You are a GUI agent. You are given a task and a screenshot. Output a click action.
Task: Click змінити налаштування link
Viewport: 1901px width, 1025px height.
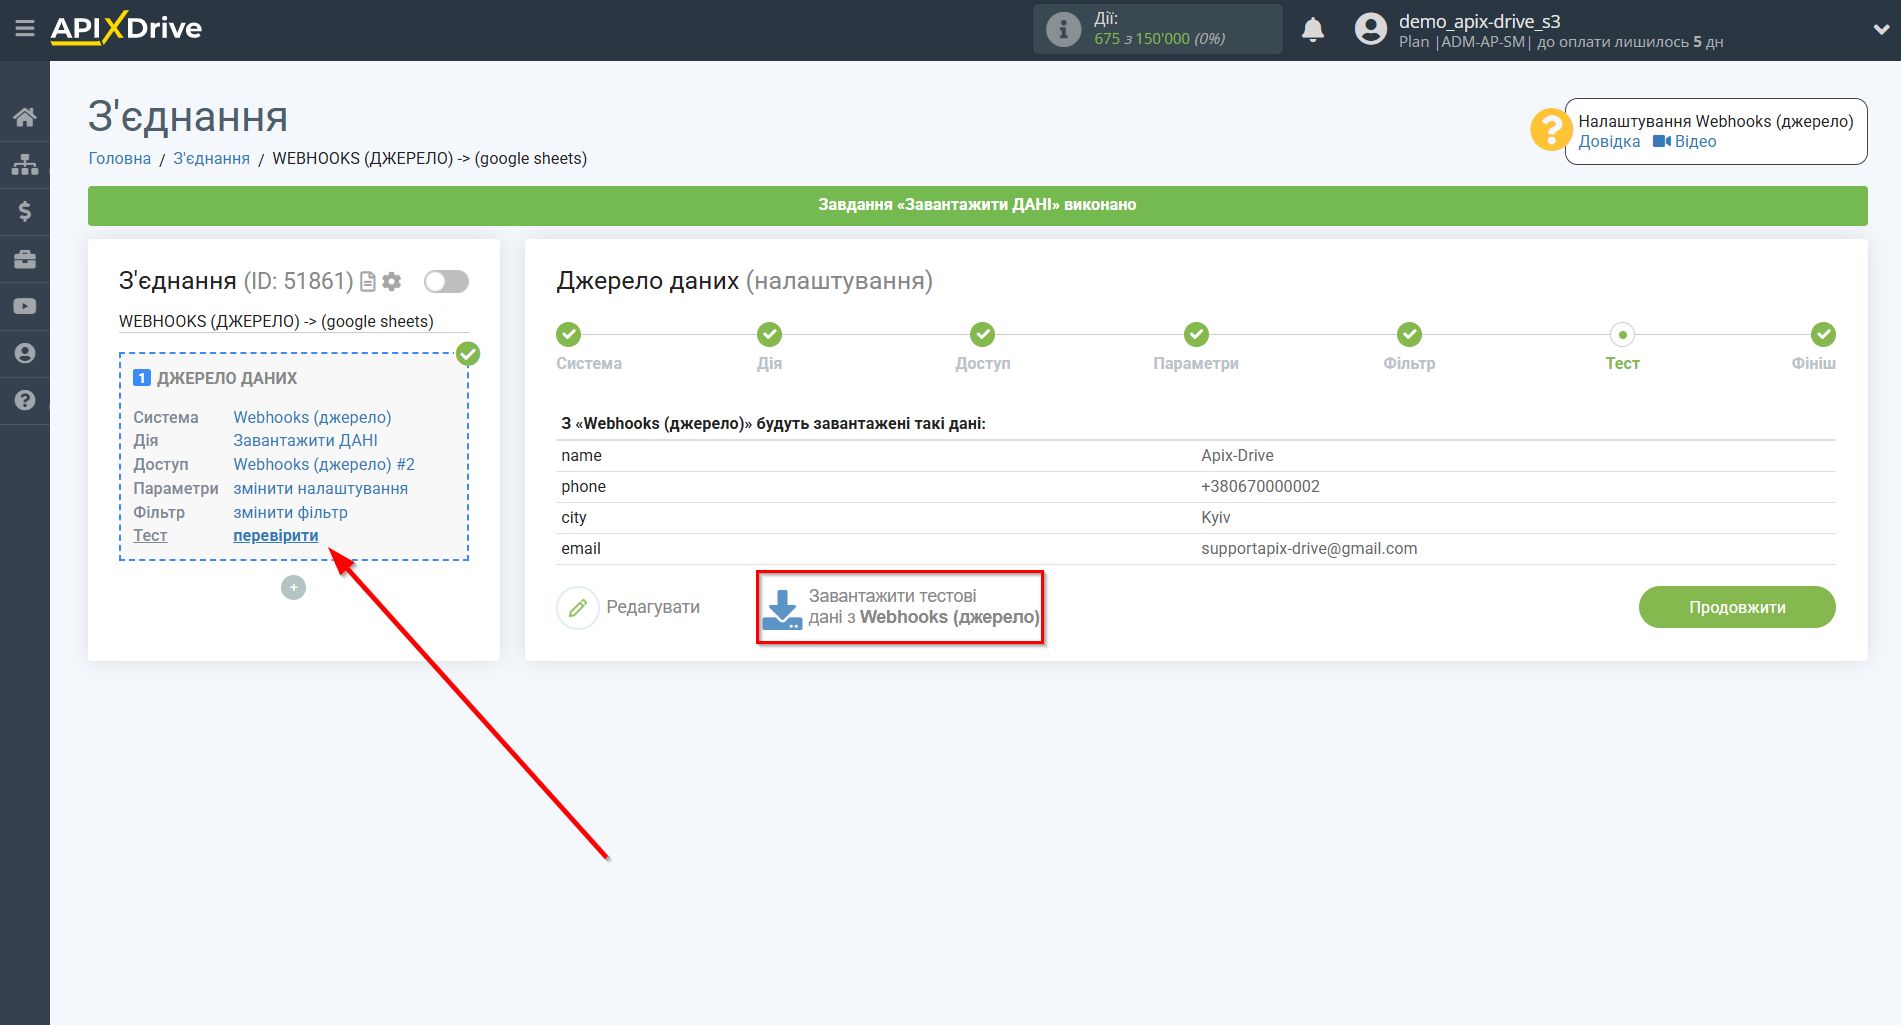click(x=320, y=488)
